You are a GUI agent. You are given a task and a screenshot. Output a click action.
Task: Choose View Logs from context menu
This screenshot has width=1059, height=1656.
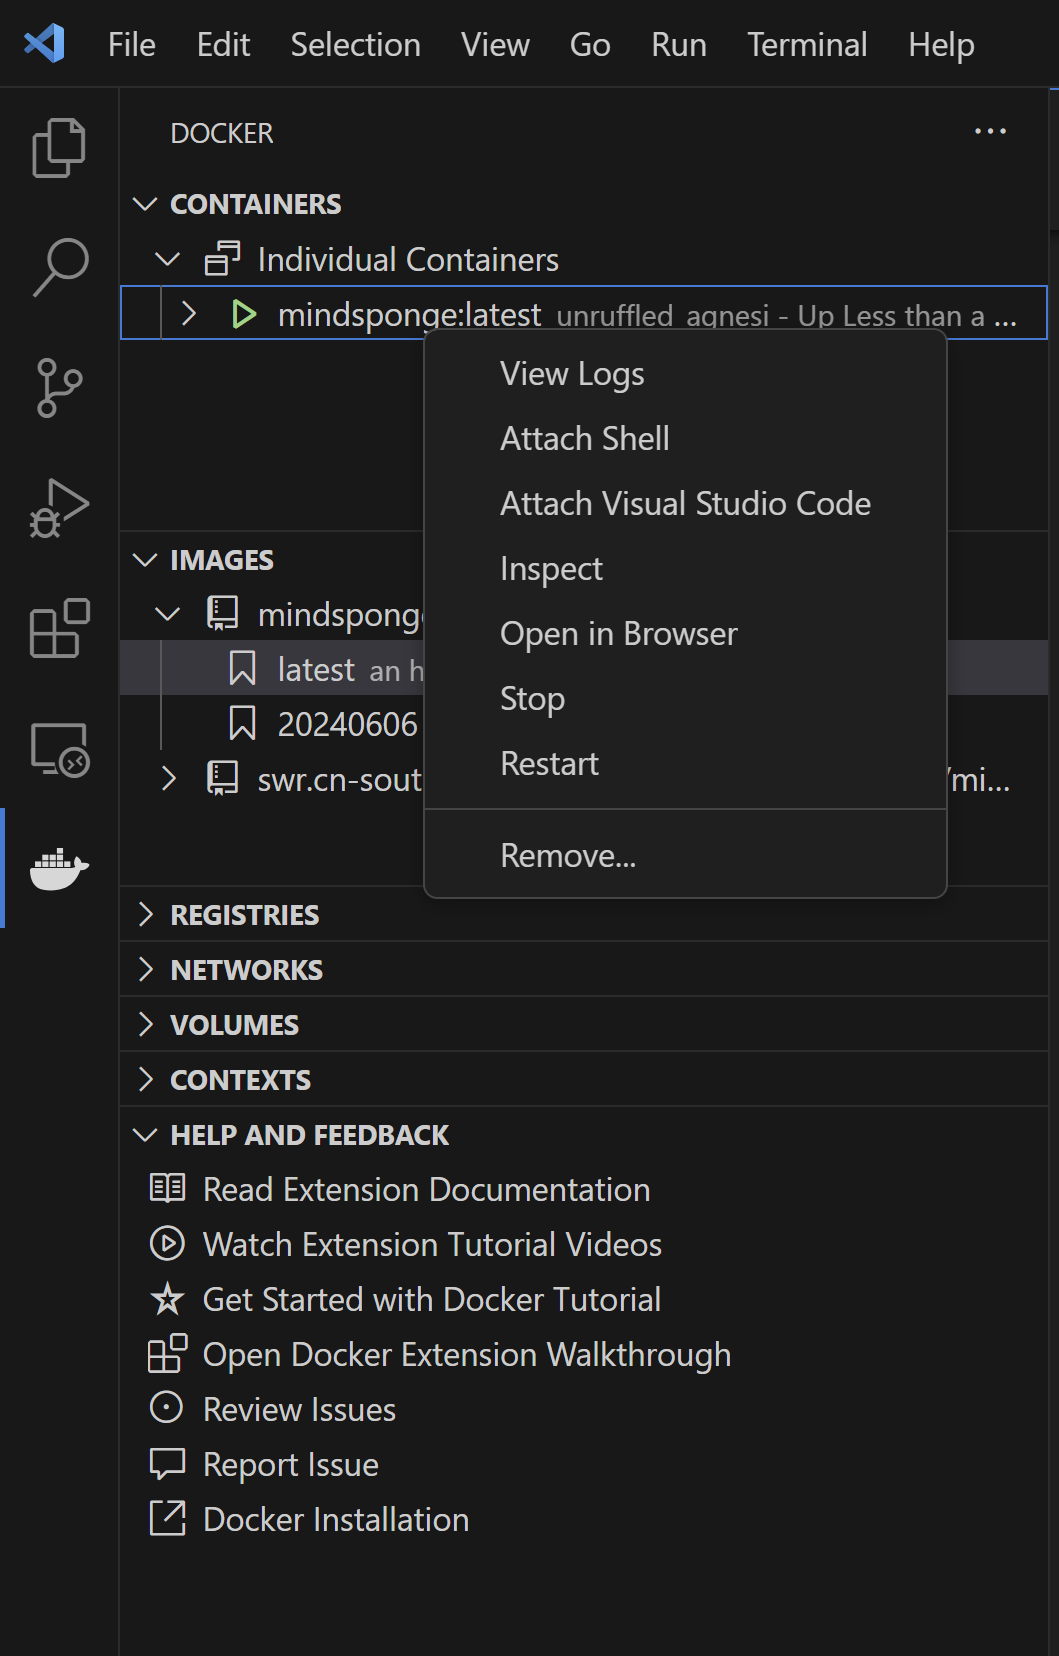[x=572, y=374]
